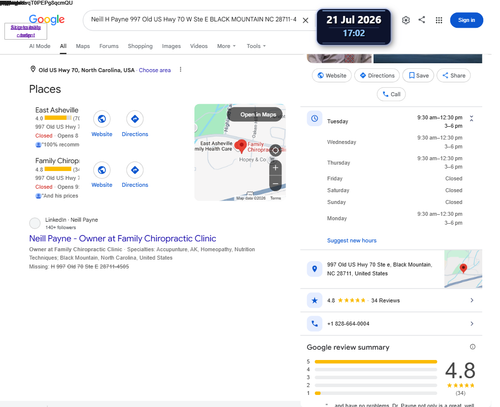Save the business with Save button
500x407 pixels.
click(x=418, y=75)
